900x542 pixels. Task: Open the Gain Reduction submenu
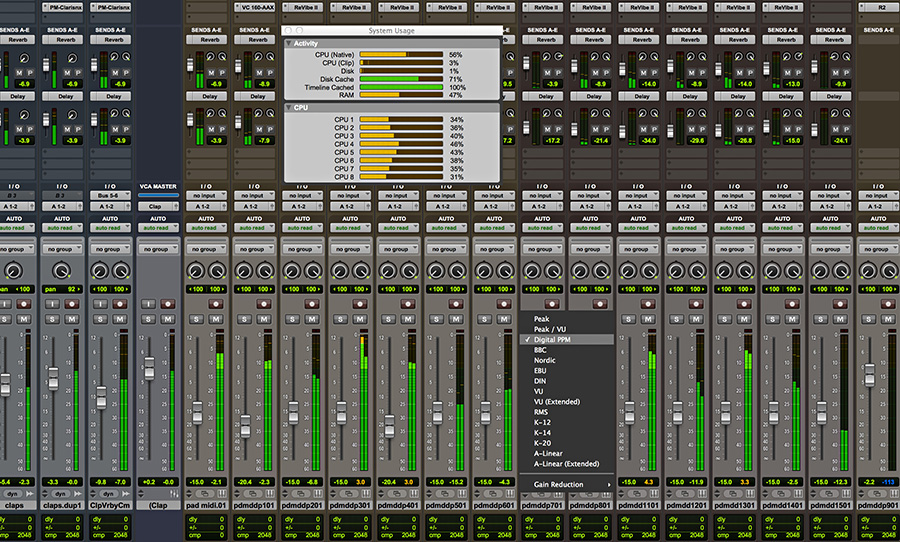click(x=567, y=484)
